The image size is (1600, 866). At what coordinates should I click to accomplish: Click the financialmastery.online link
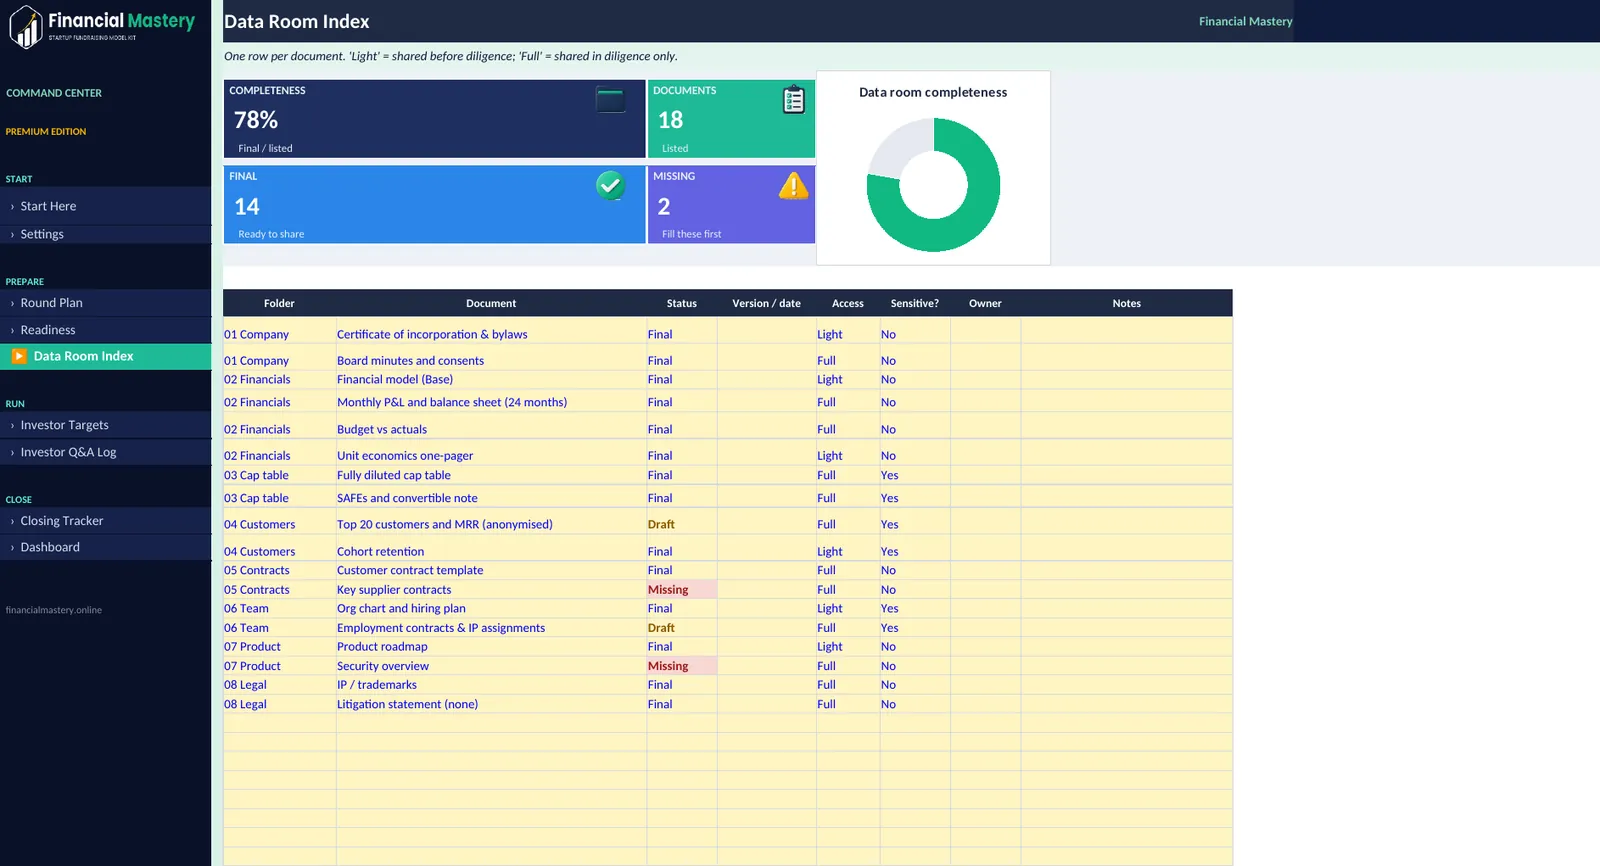(x=54, y=610)
